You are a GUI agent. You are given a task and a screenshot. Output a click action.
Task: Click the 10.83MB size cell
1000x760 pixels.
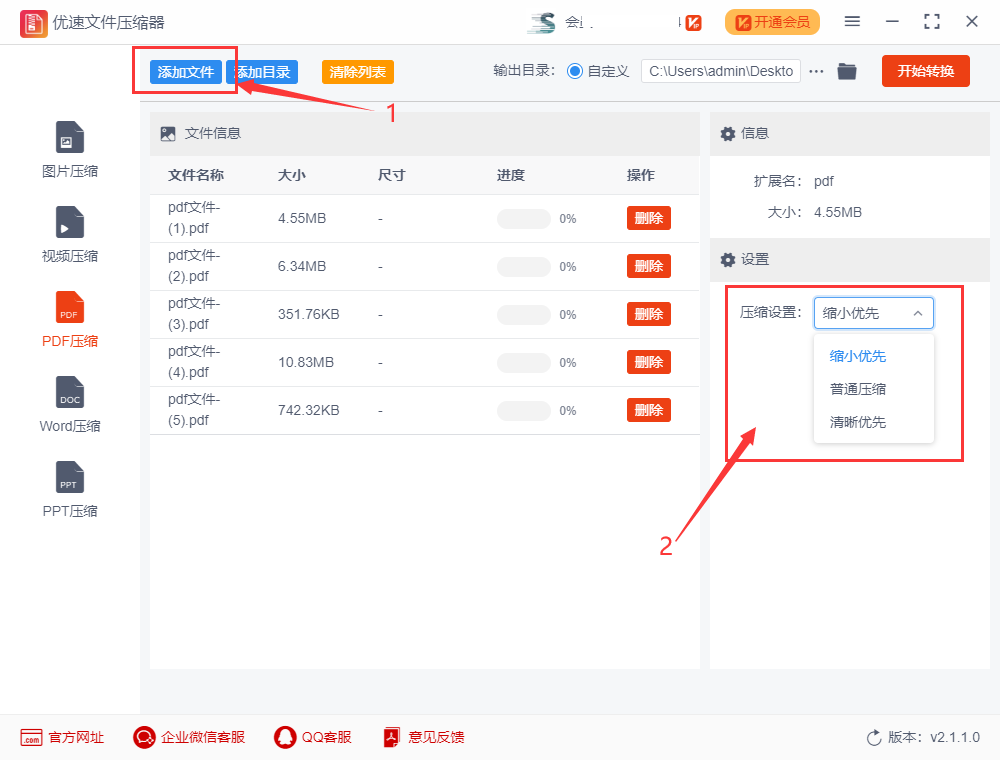(305, 362)
